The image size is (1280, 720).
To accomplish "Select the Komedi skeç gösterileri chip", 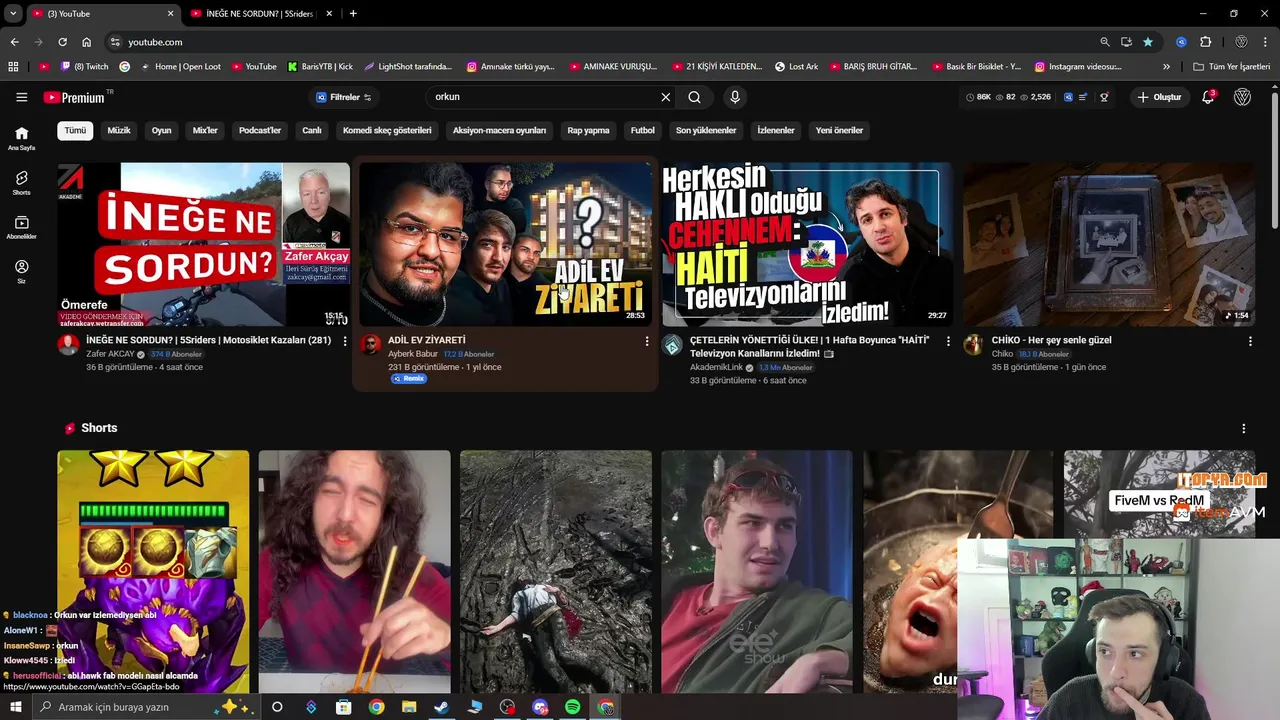I will (387, 130).
